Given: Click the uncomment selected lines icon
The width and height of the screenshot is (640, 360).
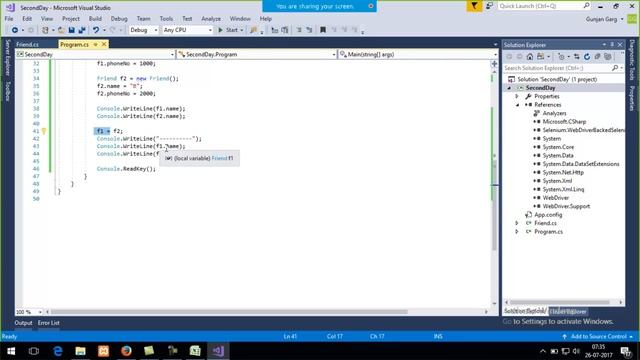Looking at the screenshot, I should (309, 30).
